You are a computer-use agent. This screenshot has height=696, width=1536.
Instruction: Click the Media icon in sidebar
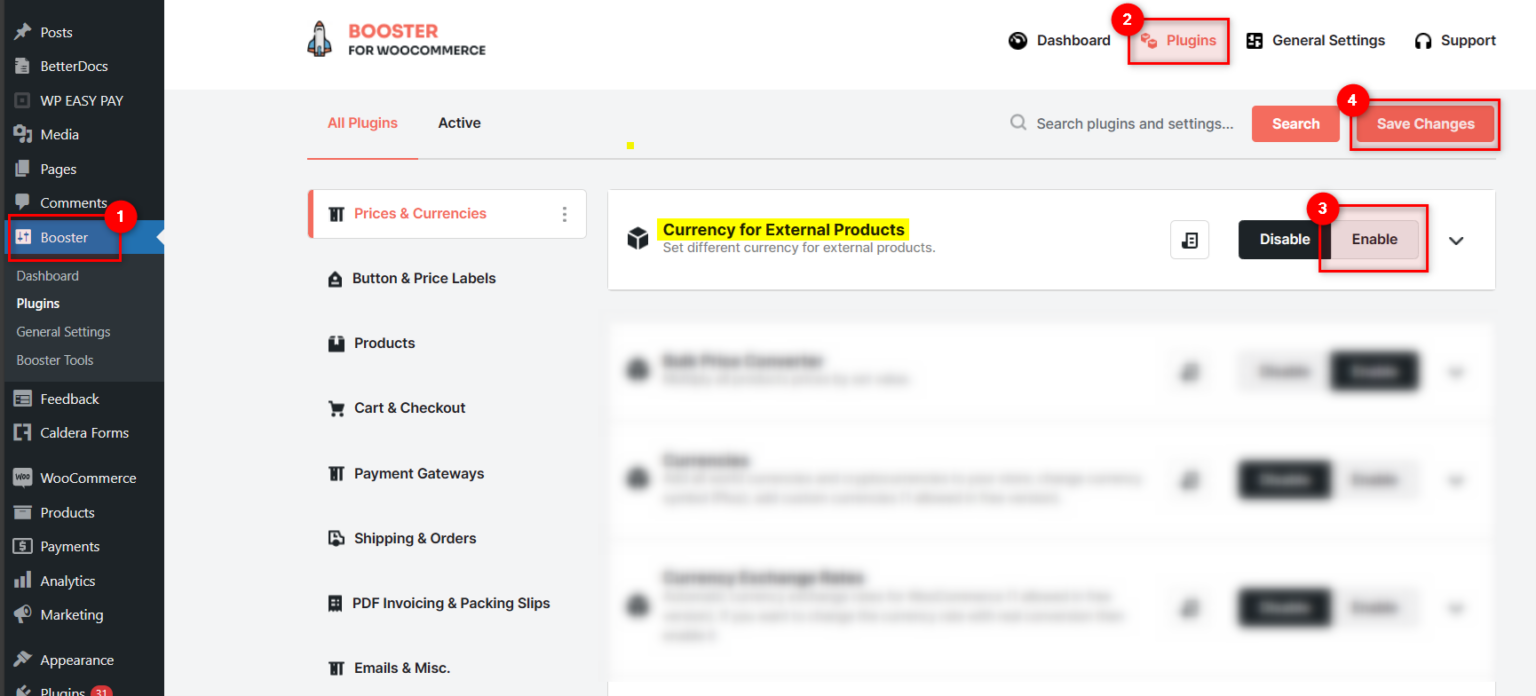point(23,134)
